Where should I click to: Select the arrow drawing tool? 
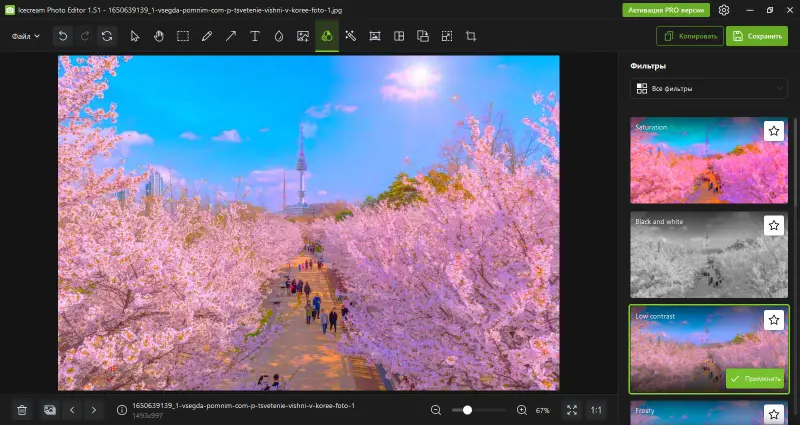click(x=231, y=36)
